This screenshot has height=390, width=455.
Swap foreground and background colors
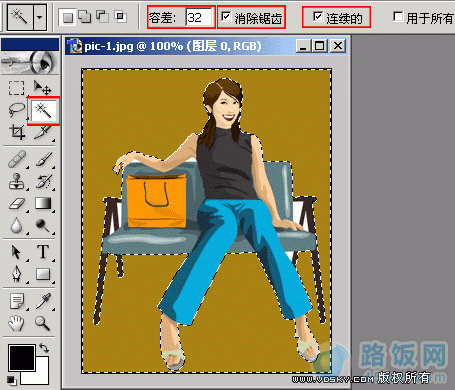pos(44,348)
